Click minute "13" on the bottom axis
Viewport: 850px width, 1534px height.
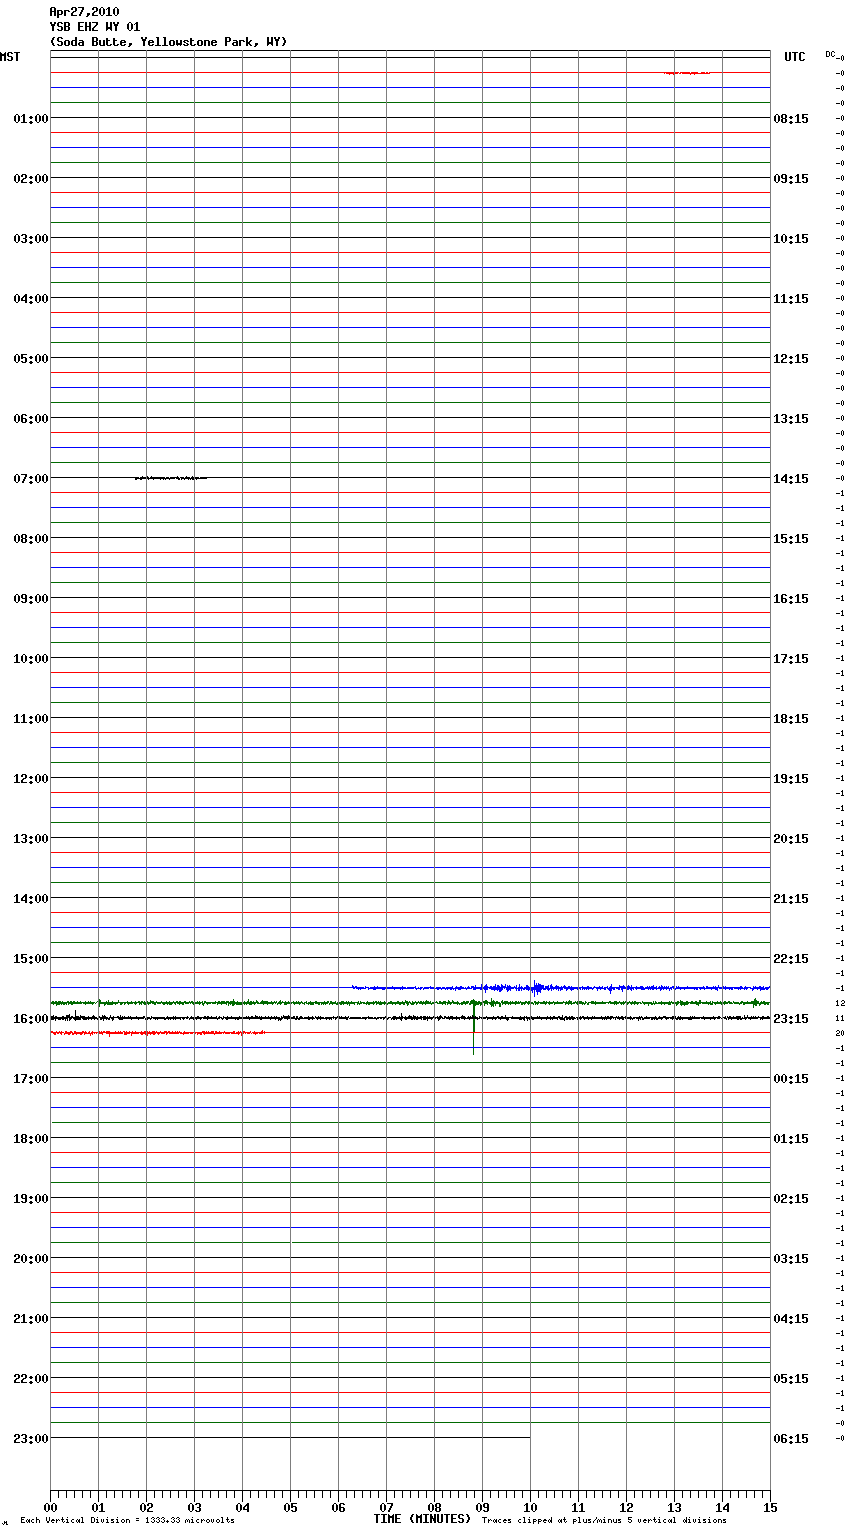pos(674,1507)
